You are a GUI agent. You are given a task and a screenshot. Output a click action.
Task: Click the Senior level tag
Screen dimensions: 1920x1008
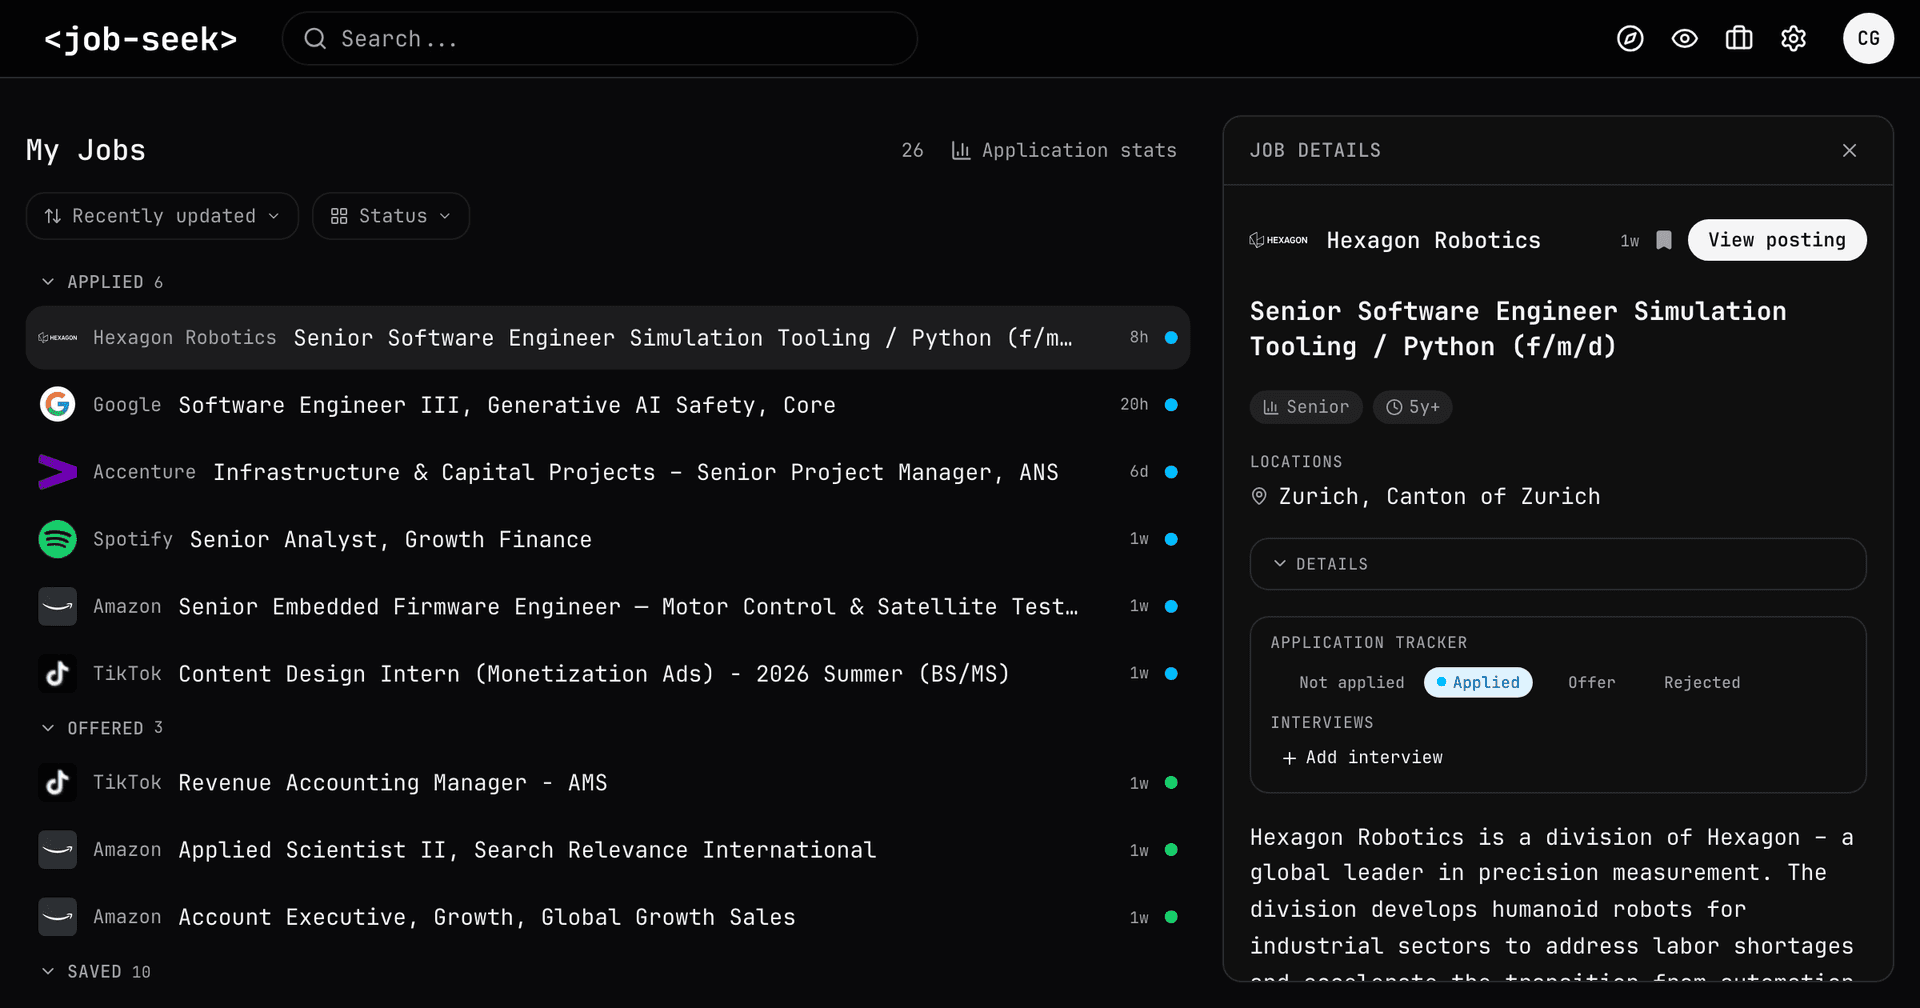pos(1306,407)
